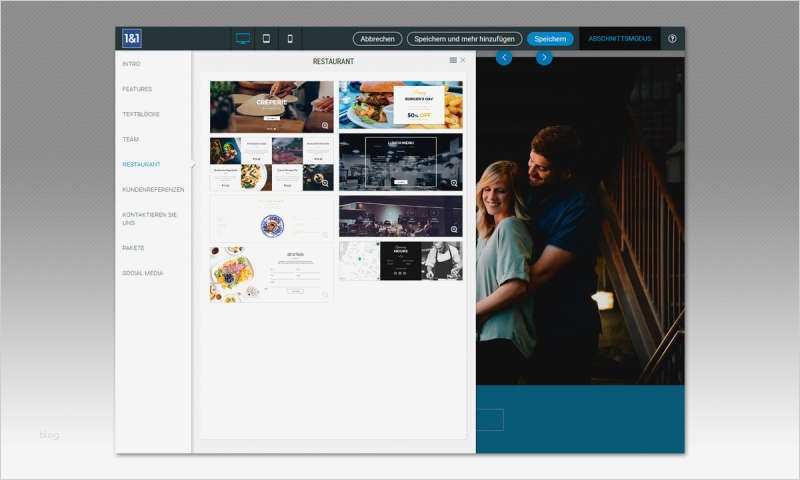This screenshot has width=800, height=480.
Task: Choose the Burger's Day 50% off template
Action: click(401, 105)
